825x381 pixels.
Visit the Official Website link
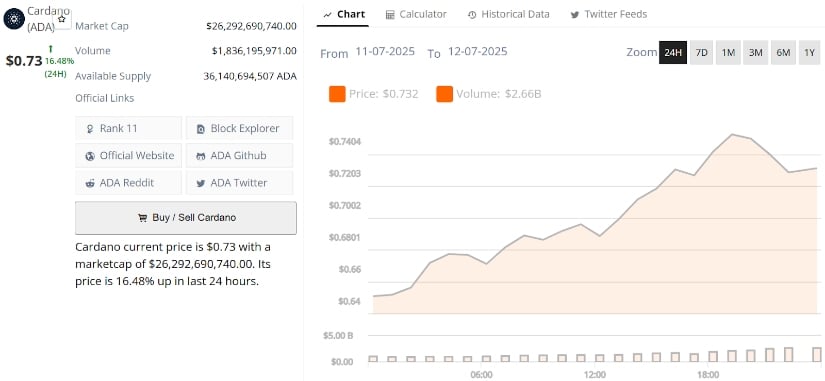[x=129, y=156]
